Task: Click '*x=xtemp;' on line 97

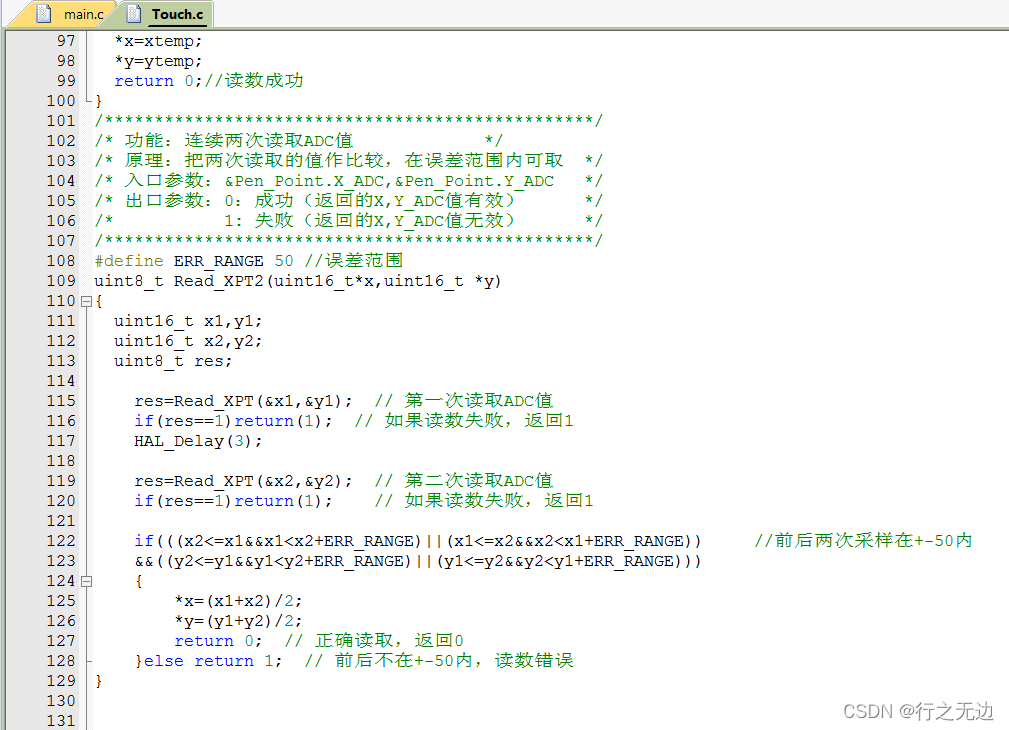Action: (x=158, y=41)
